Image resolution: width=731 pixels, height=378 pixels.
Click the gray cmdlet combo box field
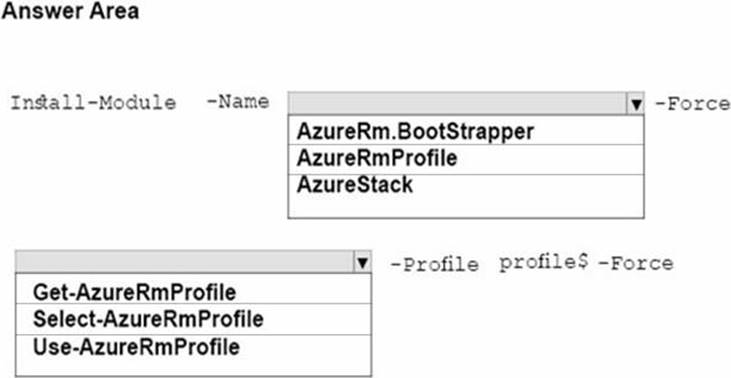click(185, 262)
